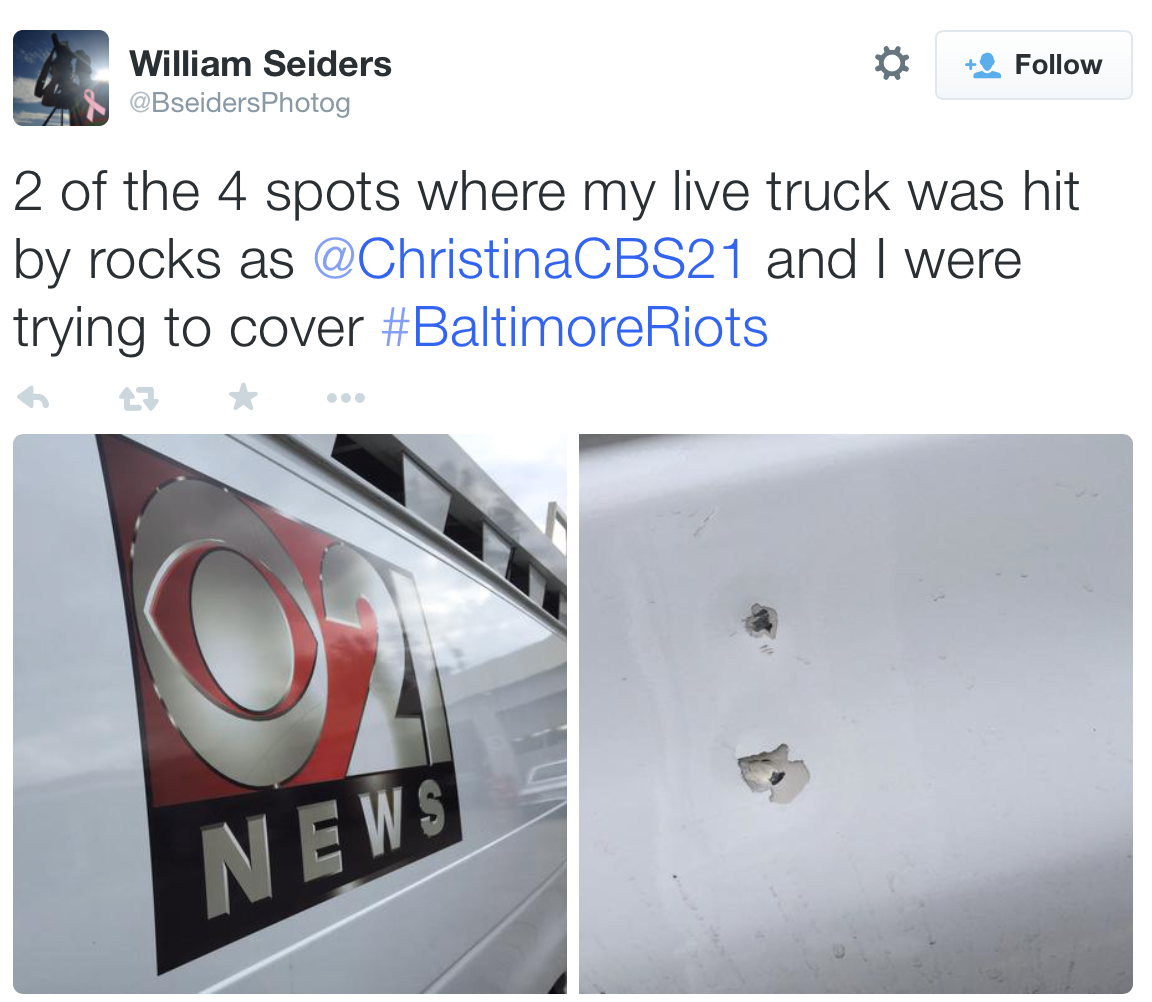The height and width of the screenshot is (1002, 1152).
Task: Open the William Seiders name link
Action: pos(261,64)
